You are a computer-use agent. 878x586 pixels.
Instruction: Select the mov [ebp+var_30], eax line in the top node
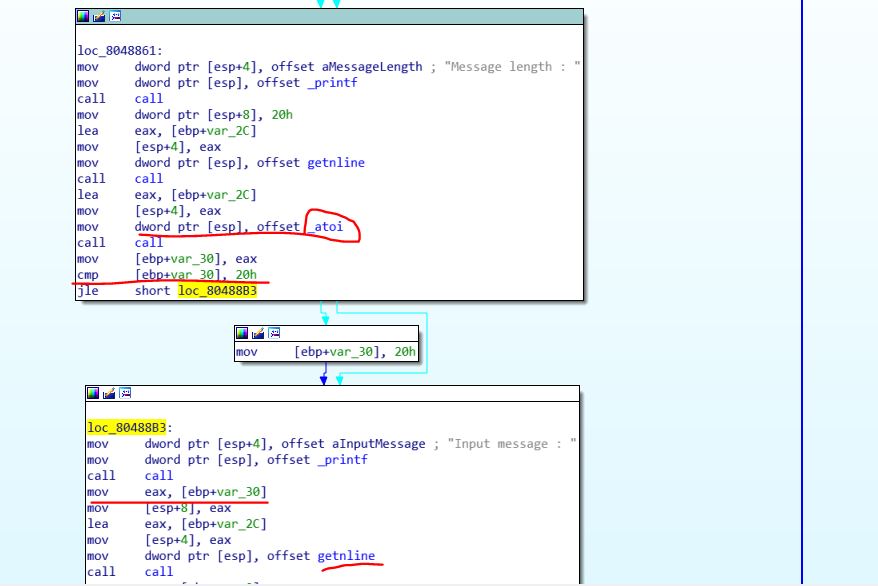coord(167,259)
